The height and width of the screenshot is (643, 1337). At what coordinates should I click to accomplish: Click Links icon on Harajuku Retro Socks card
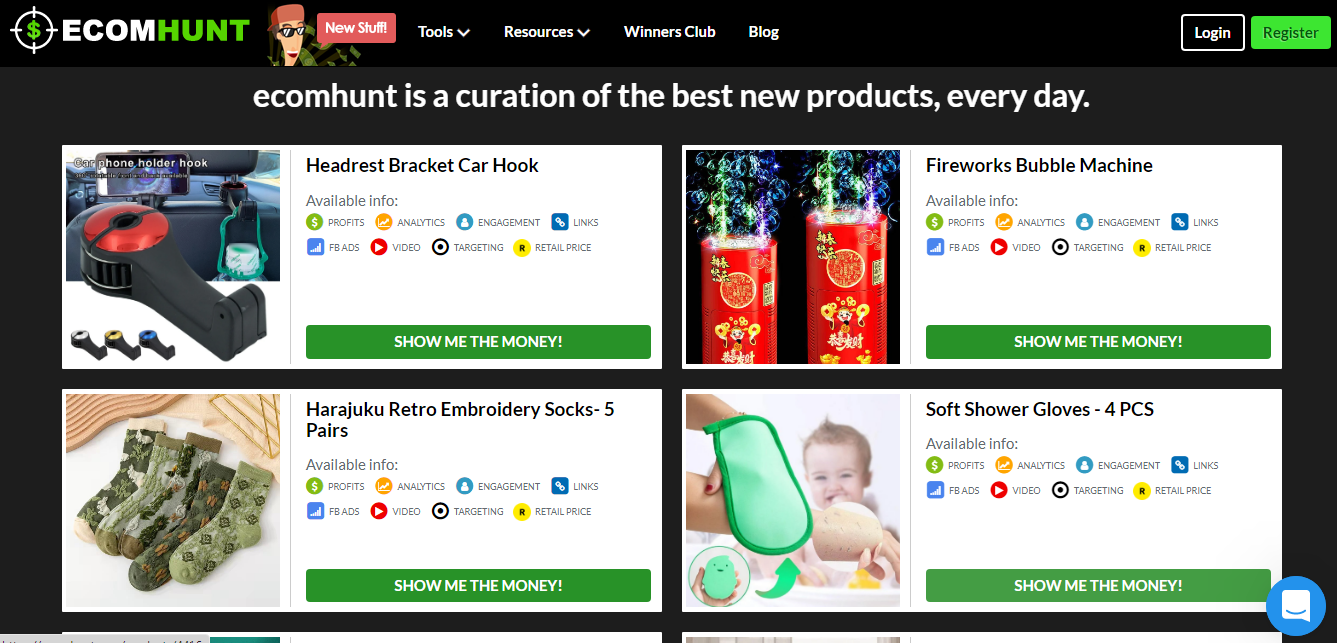[x=560, y=486]
